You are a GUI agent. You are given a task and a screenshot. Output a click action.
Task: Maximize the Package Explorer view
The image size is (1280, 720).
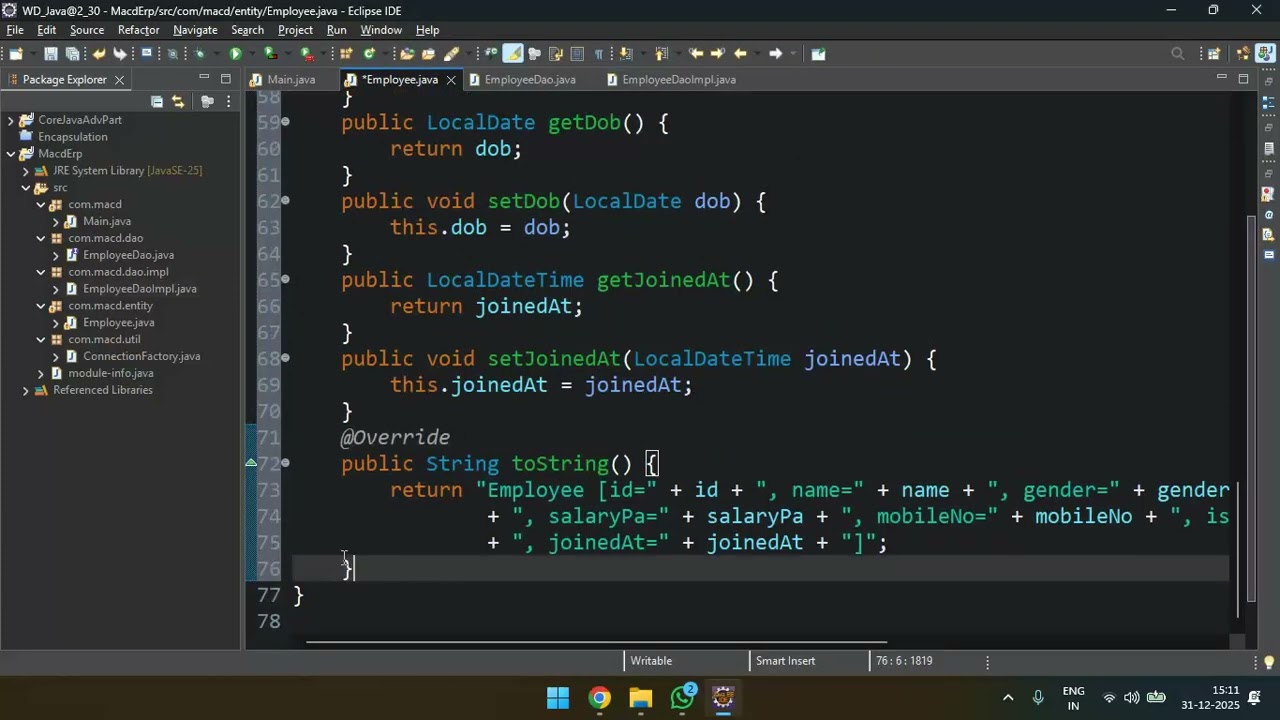[226, 78]
